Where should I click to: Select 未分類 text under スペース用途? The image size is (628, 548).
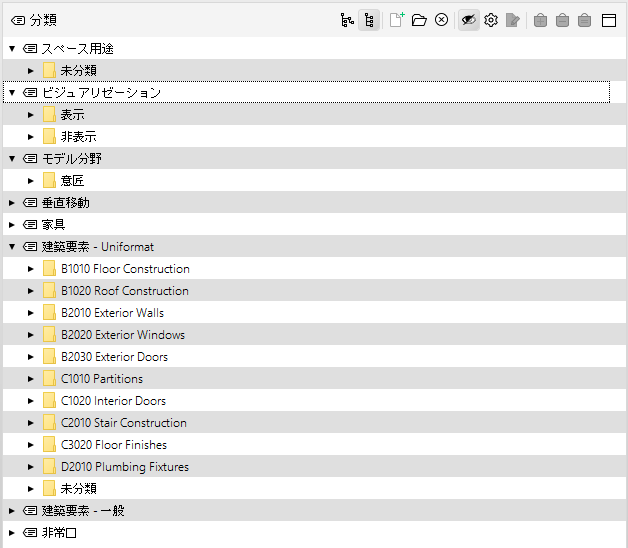pos(78,71)
